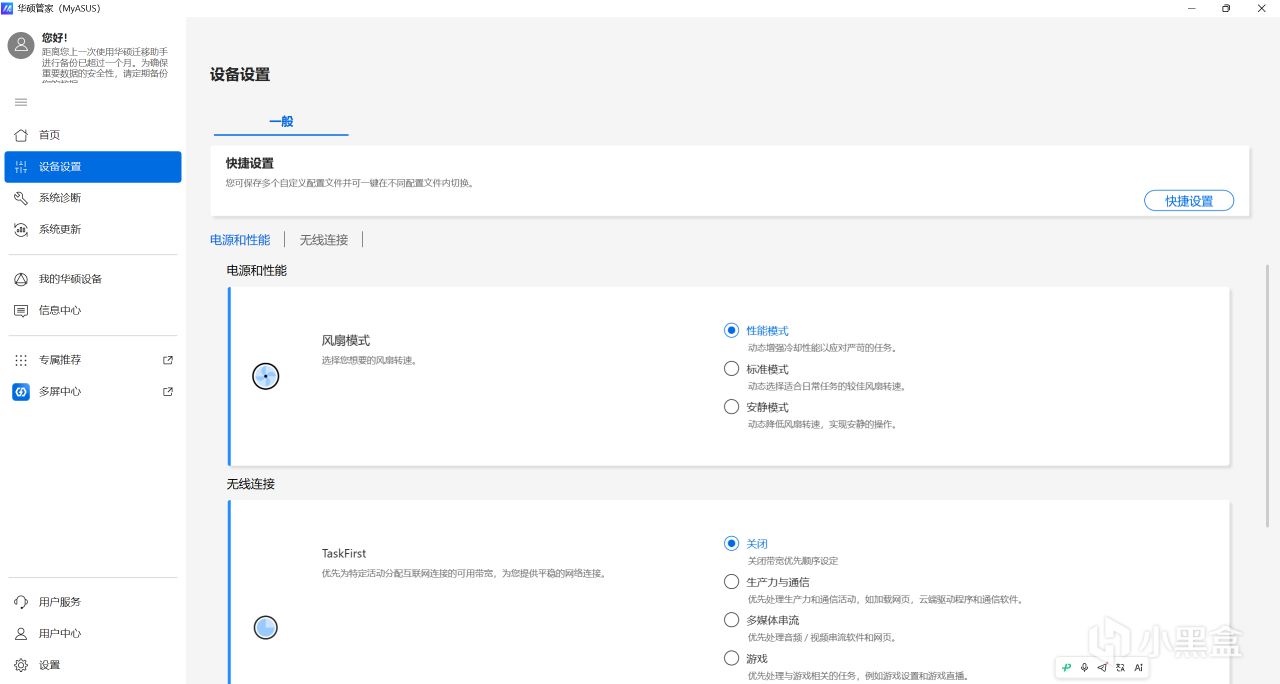The height and width of the screenshot is (684, 1280).
Task: Click the update gauge icon for 系统更新
Action: pos(21,229)
